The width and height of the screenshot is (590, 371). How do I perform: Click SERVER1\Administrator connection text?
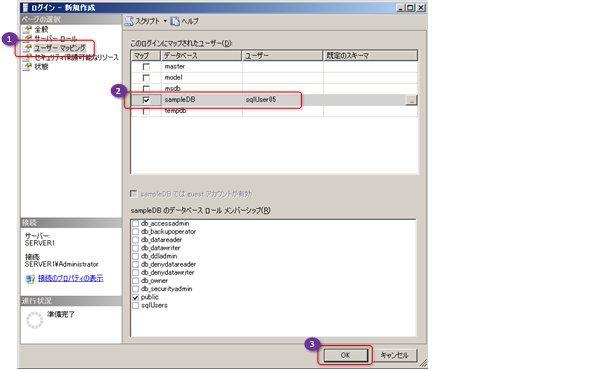[62, 265]
